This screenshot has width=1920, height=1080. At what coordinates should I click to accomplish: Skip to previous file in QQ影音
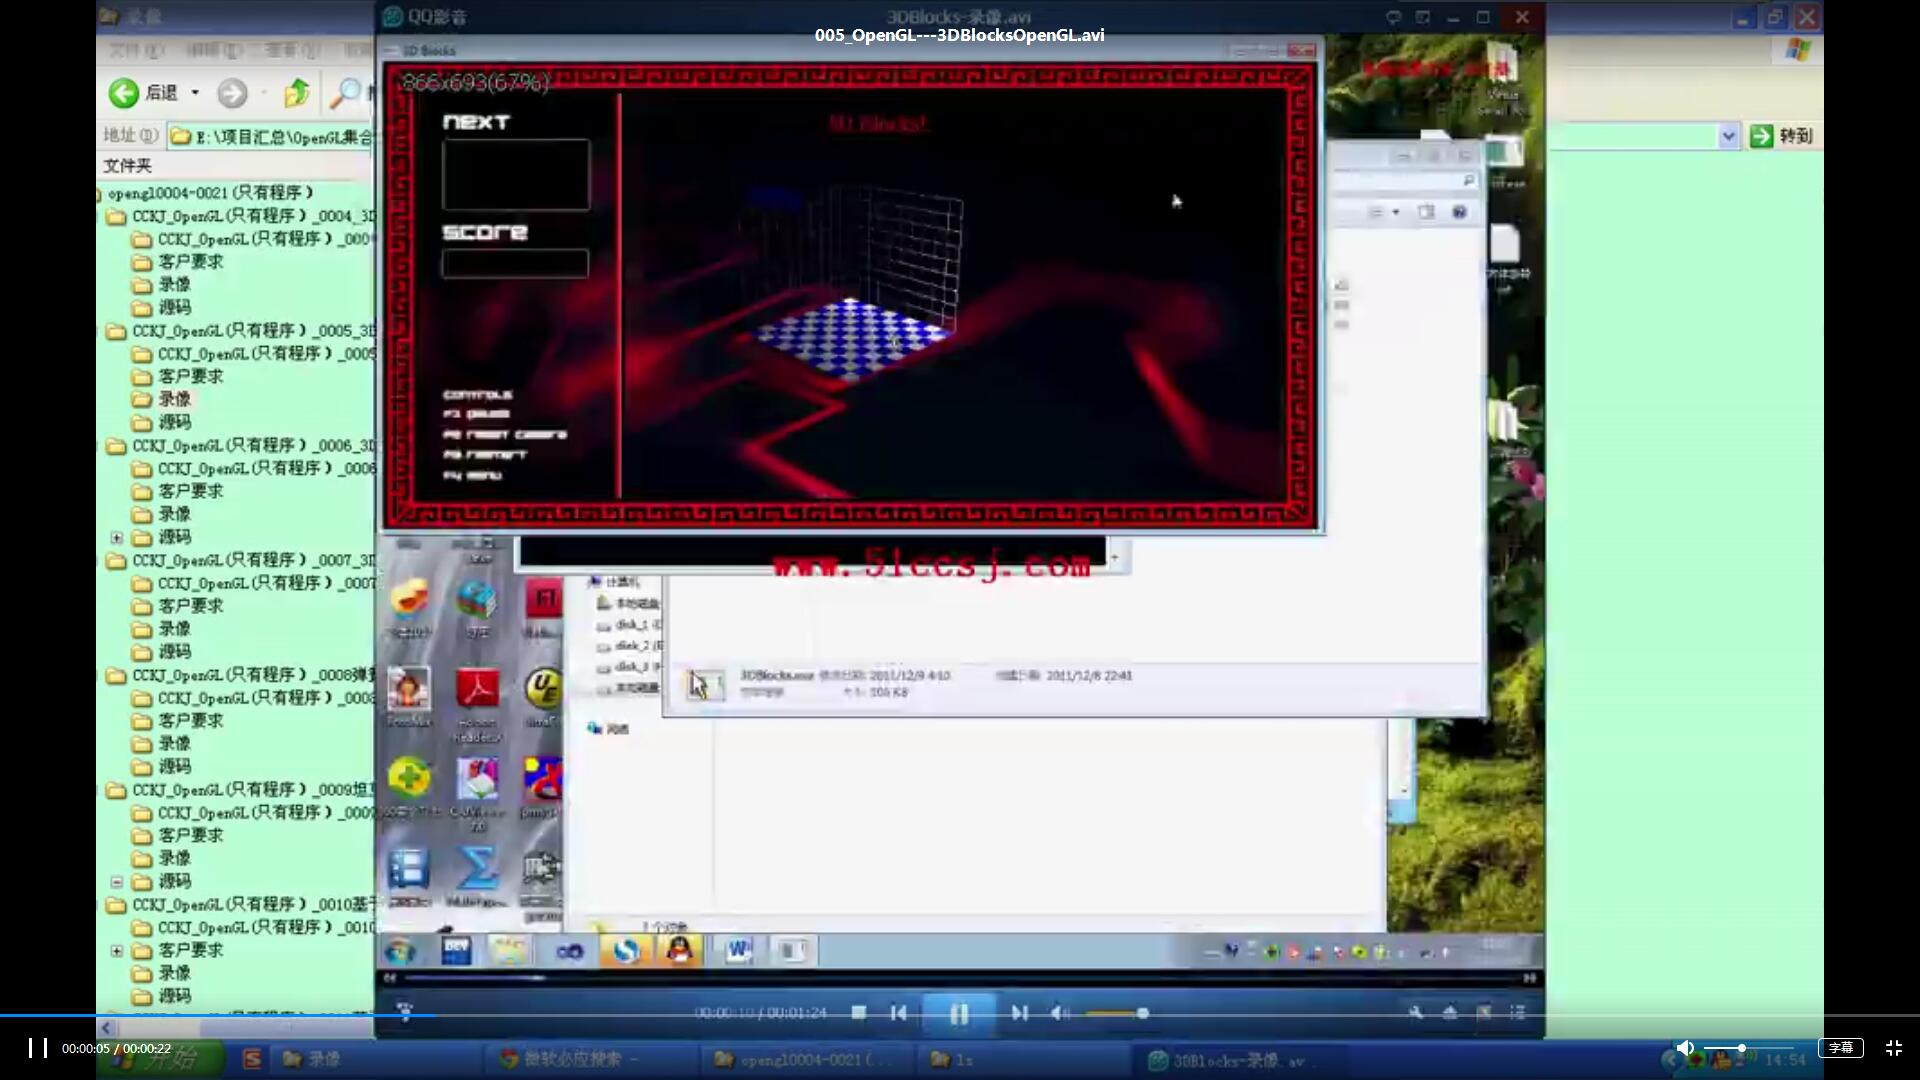click(898, 1013)
